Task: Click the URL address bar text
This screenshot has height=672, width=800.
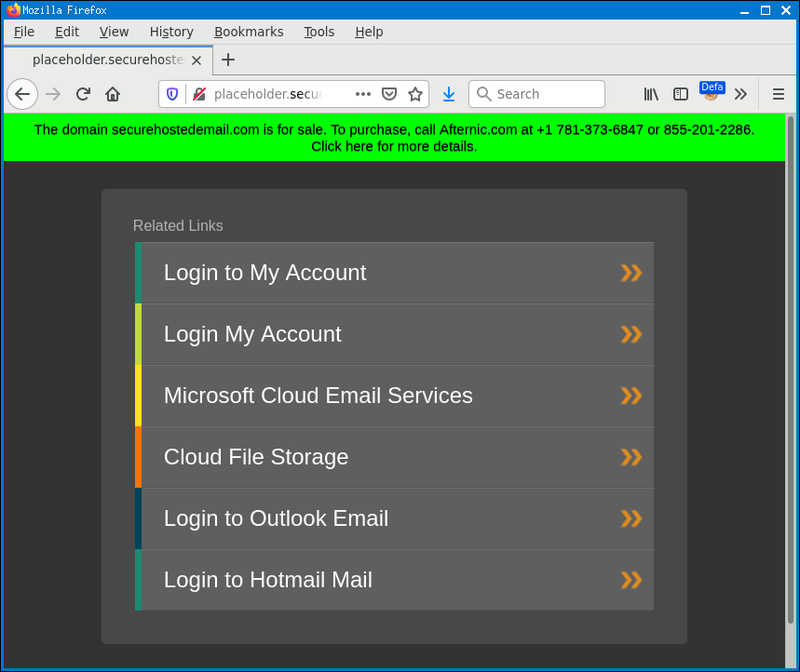Action: coord(268,94)
